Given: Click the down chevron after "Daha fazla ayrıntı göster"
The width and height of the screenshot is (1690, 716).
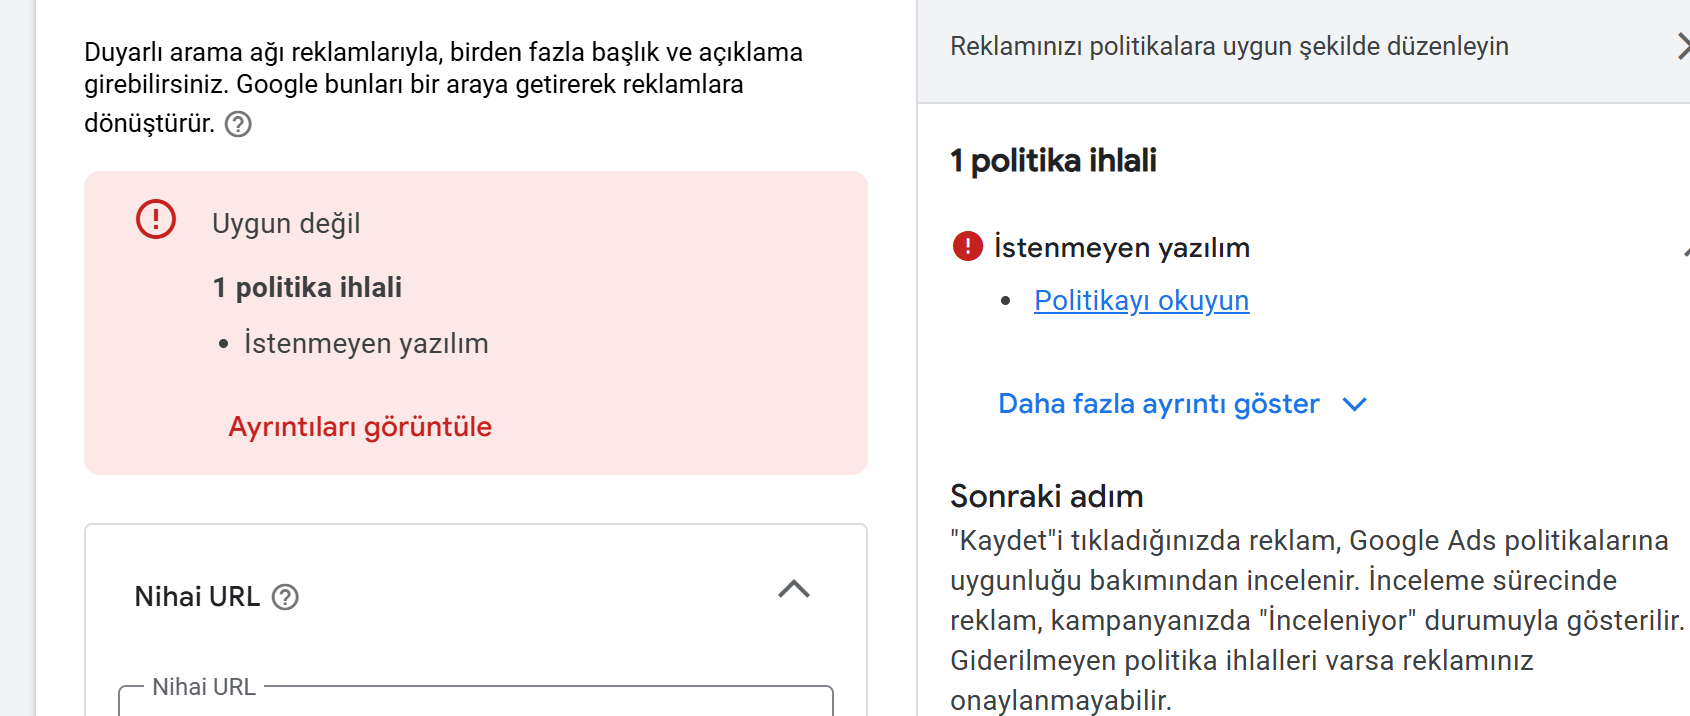Looking at the screenshot, I should [x=1354, y=404].
